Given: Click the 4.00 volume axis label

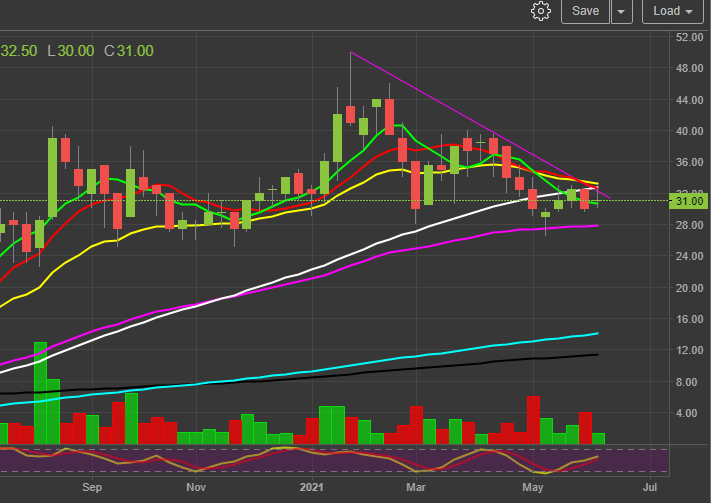Looking at the screenshot, I should (689, 413).
